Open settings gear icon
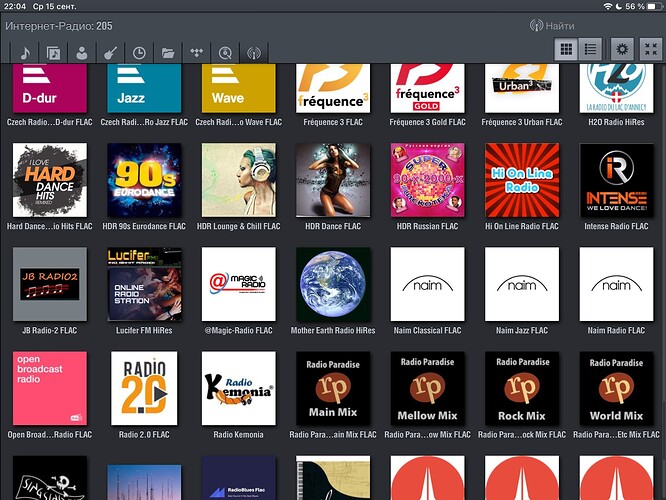 (x=622, y=49)
